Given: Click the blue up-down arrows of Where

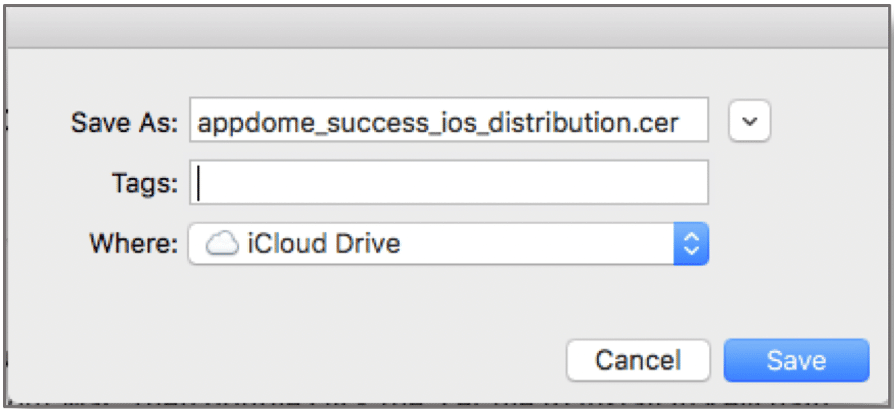Looking at the screenshot, I should pyautogui.click(x=691, y=243).
